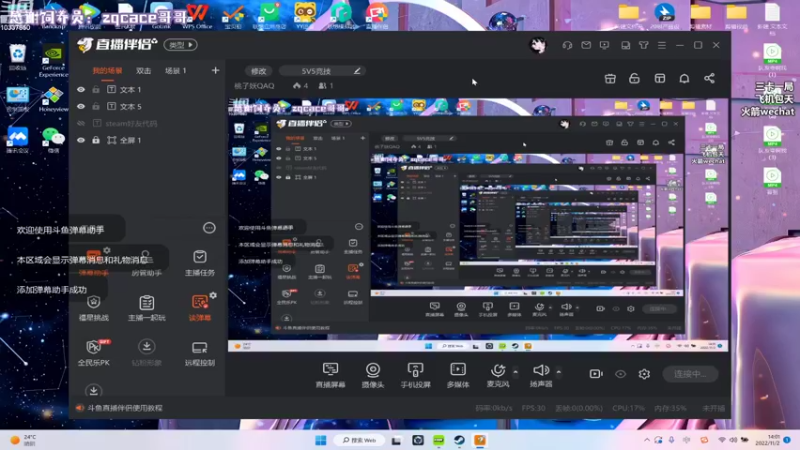This screenshot has height=450, width=800.
Task: Open the 斗鱼直播伴侣使用教程 tutorial link
Action: point(124,408)
